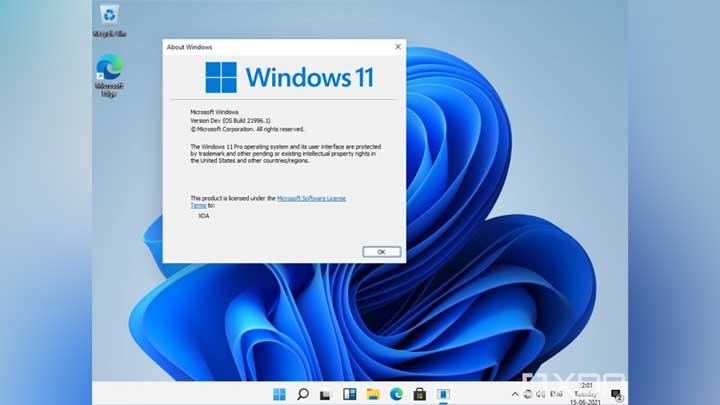The width and height of the screenshot is (720, 405).
Task: Expand the hidden tray icons chevron
Action: (x=515, y=394)
